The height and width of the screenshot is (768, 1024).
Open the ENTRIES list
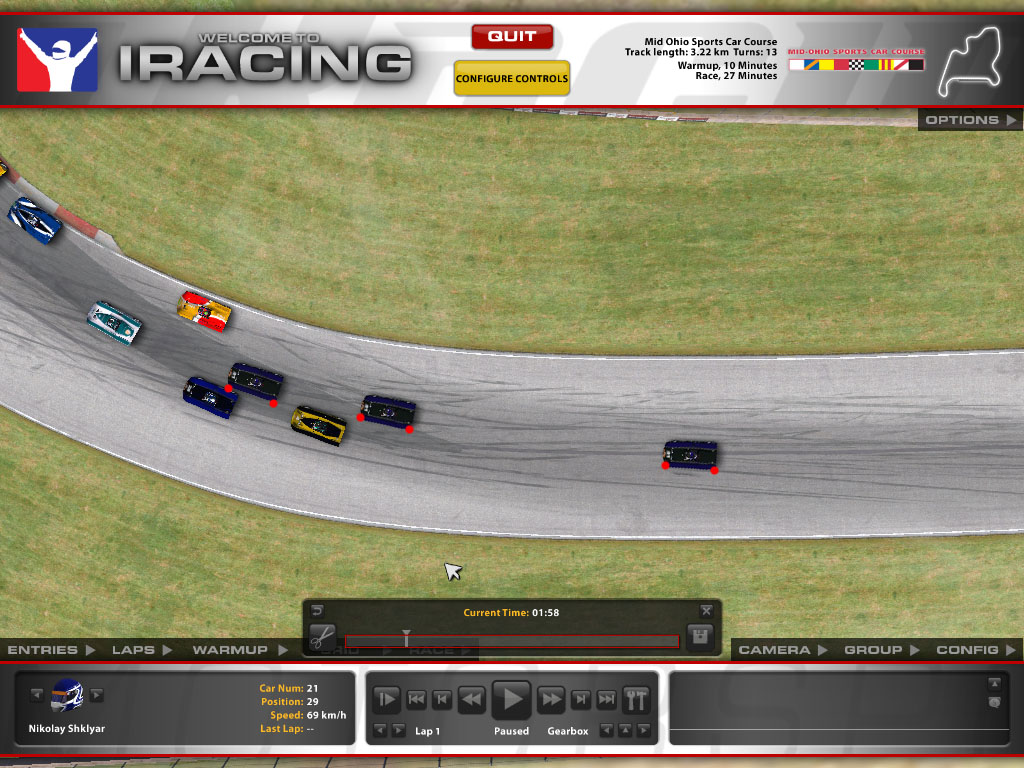[50, 650]
